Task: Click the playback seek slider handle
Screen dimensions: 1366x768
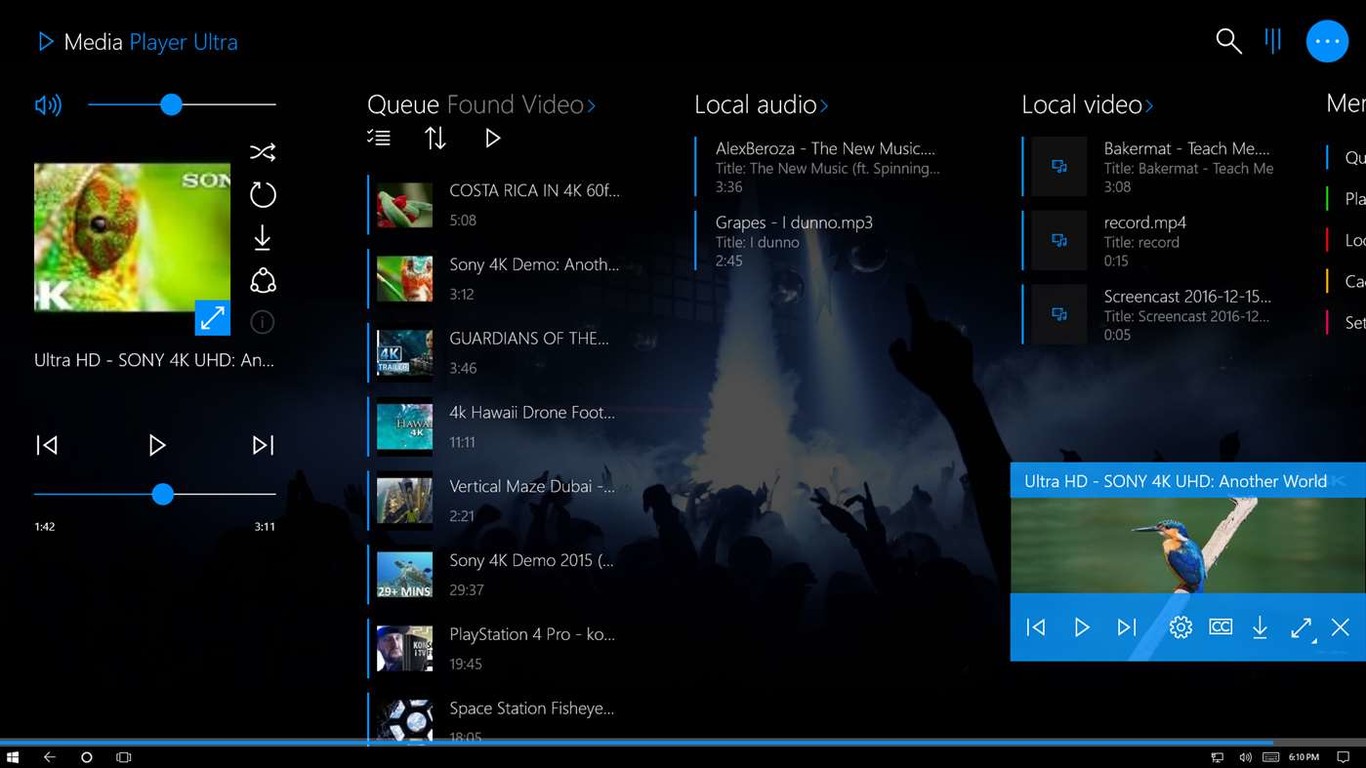Action: pos(163,494)
